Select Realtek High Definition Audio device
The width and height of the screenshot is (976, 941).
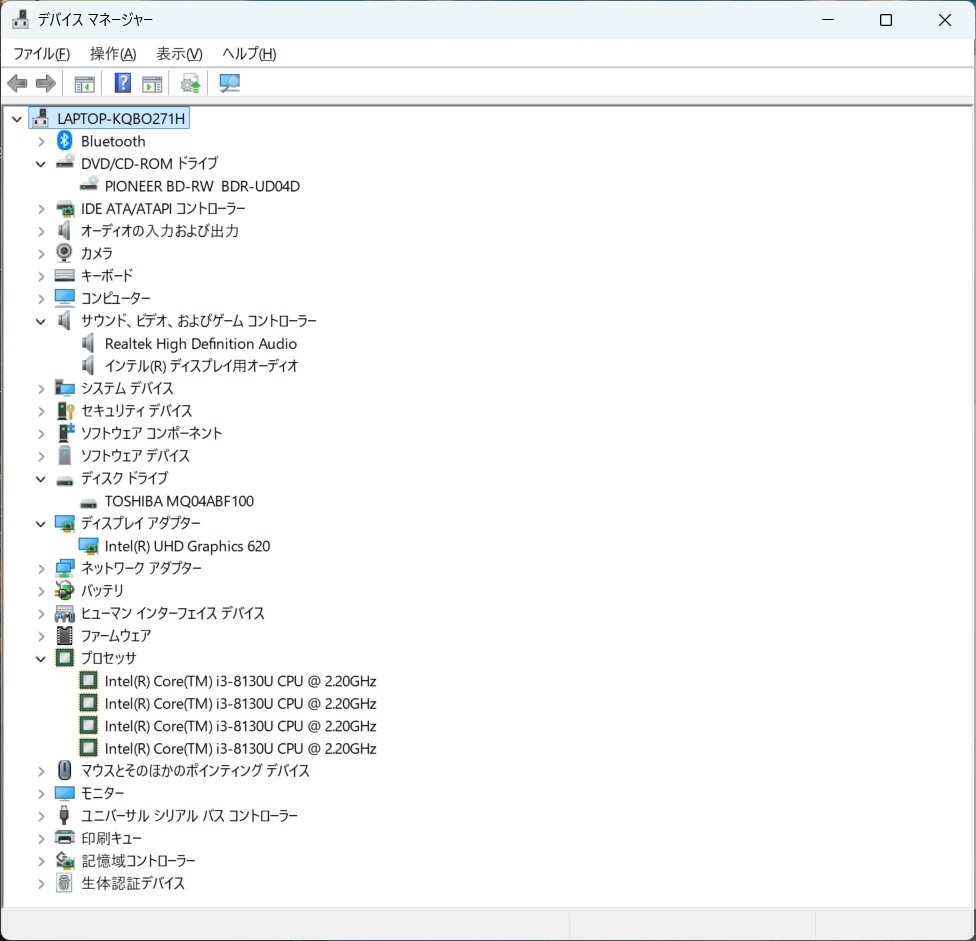(201, 343)
